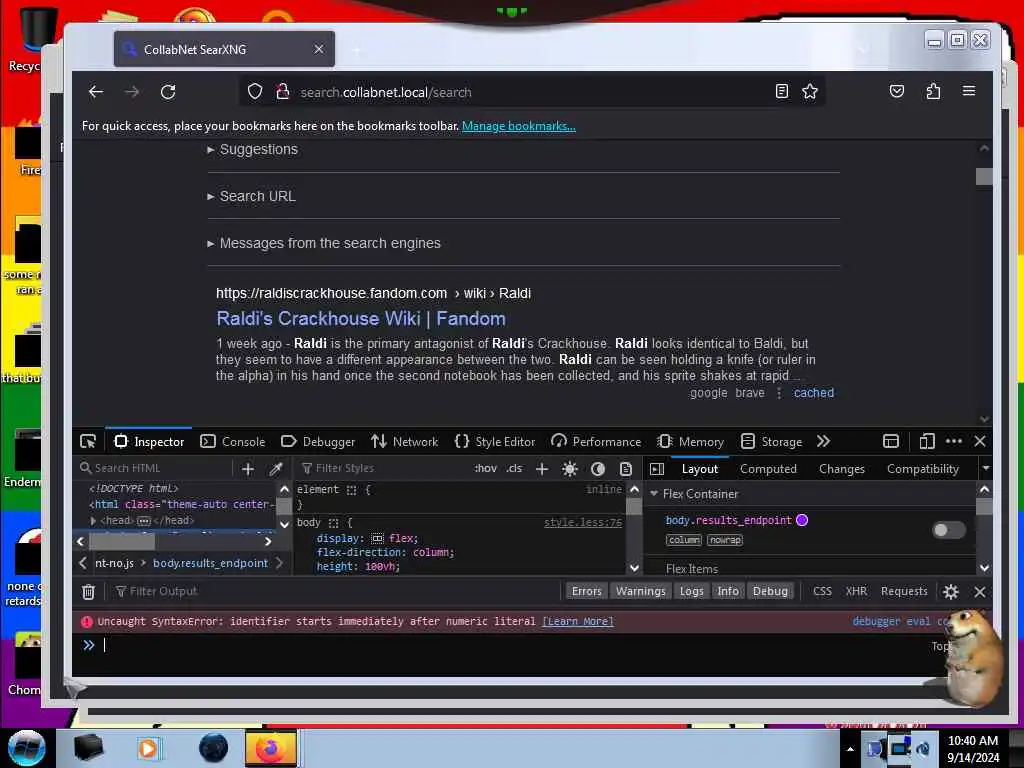Open console settings gear icon
This screenshot has height=768, width=1024.
coord(950,592)
